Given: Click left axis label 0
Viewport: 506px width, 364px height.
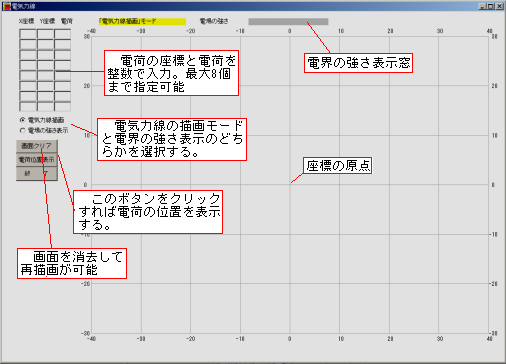Looking at the screenshot, I should pos(86,185).
